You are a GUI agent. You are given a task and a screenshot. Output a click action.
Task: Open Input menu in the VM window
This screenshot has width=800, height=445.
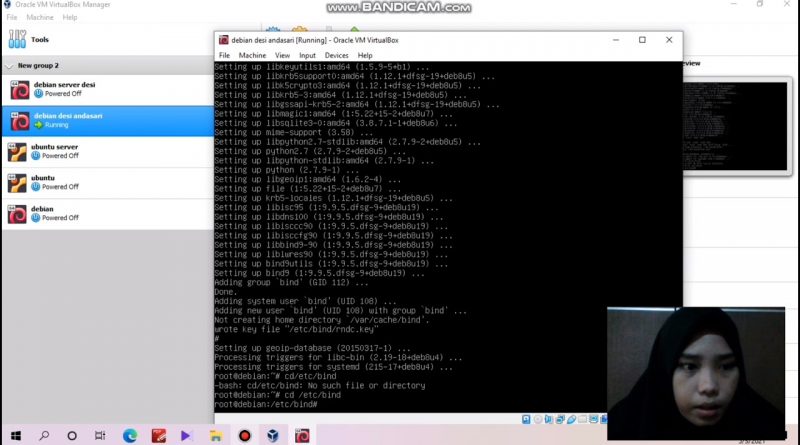(307, 55)
